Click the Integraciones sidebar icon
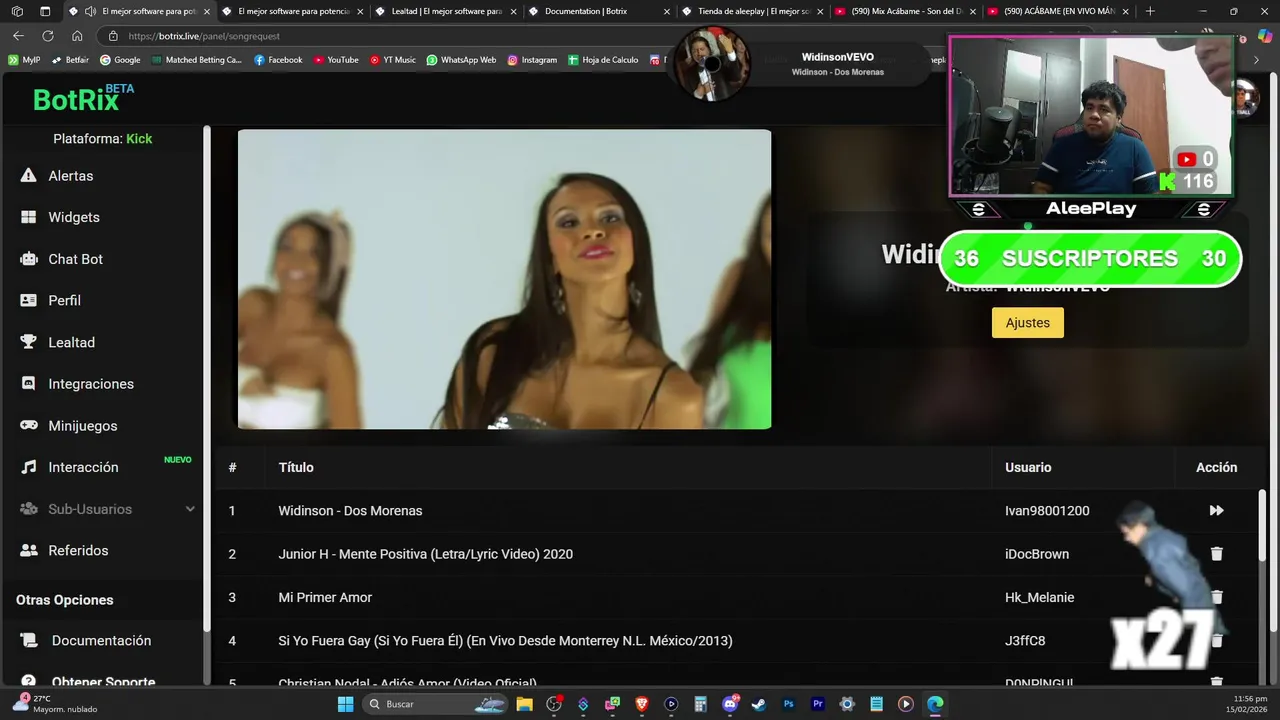 (29, 384)
